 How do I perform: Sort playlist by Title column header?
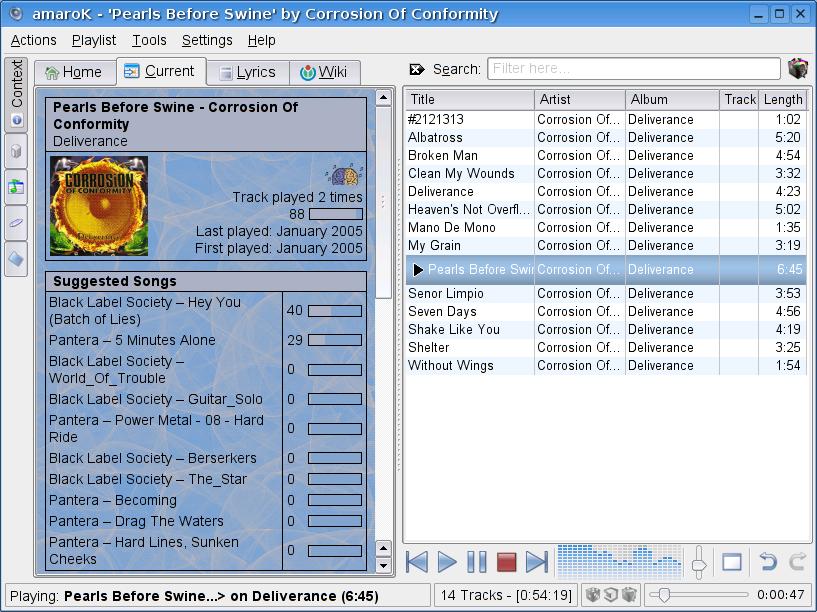469,99
